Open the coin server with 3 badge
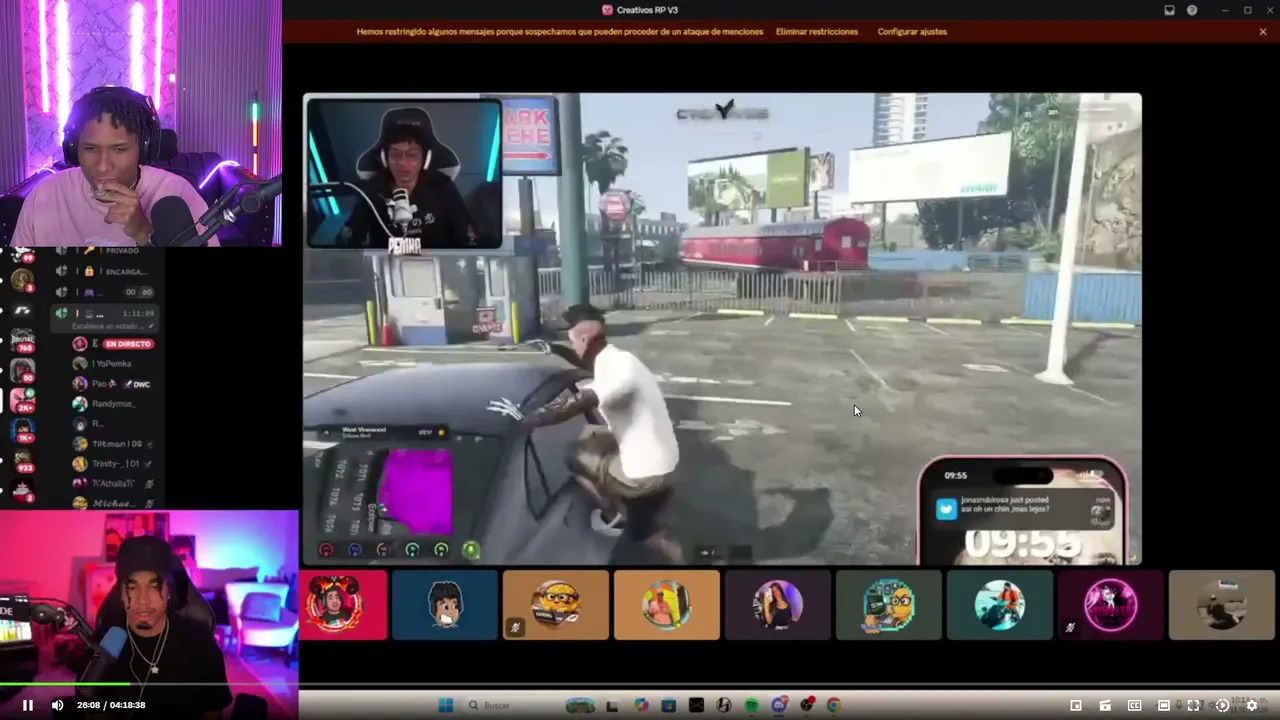 point(22,280)
